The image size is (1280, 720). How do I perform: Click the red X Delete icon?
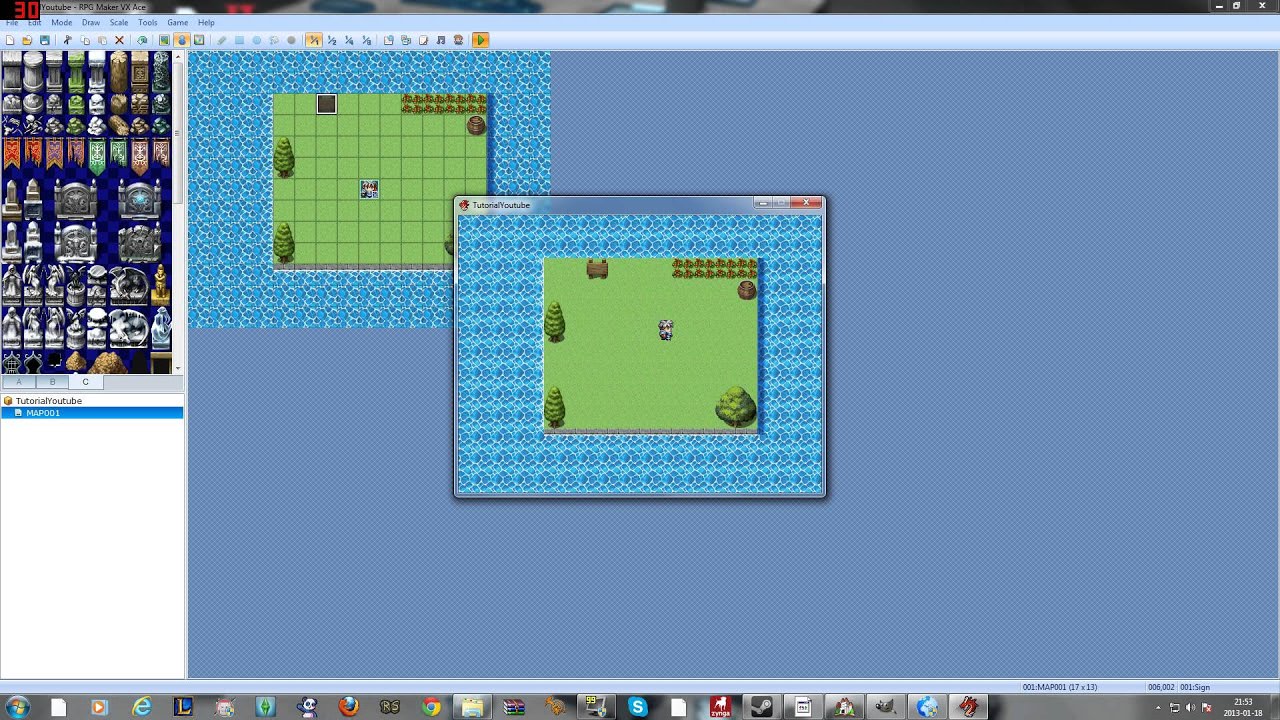pos(119,40)
